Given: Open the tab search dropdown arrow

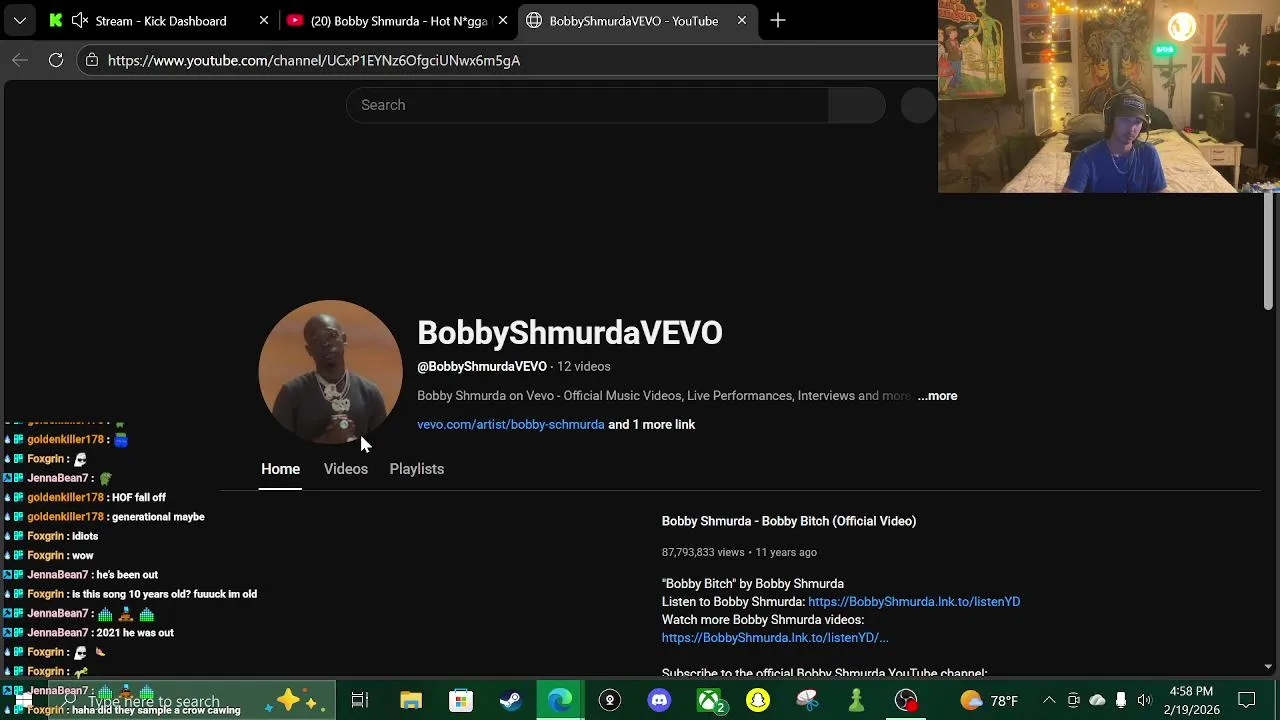Looking at the screenshot, I should click(x=20, y=20).
